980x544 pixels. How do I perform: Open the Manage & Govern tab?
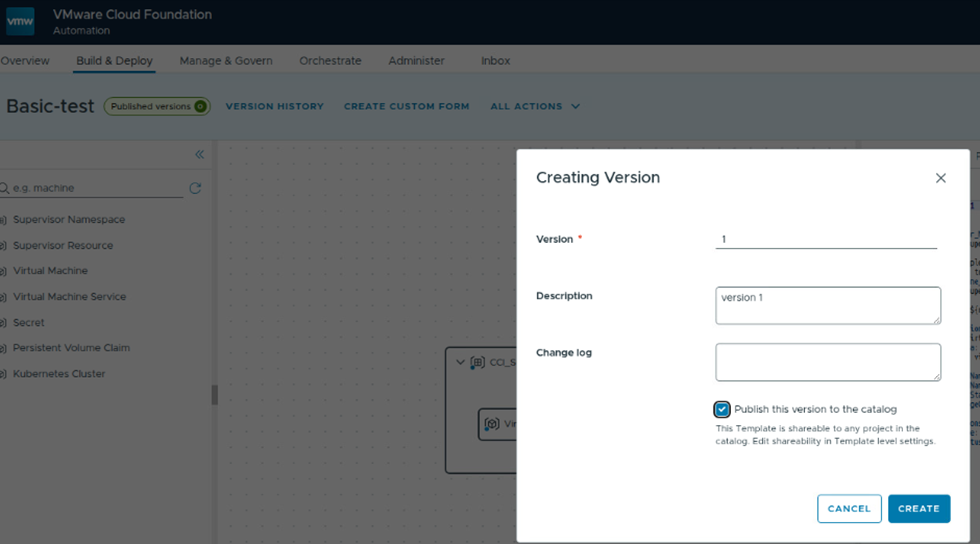(226, 61)
